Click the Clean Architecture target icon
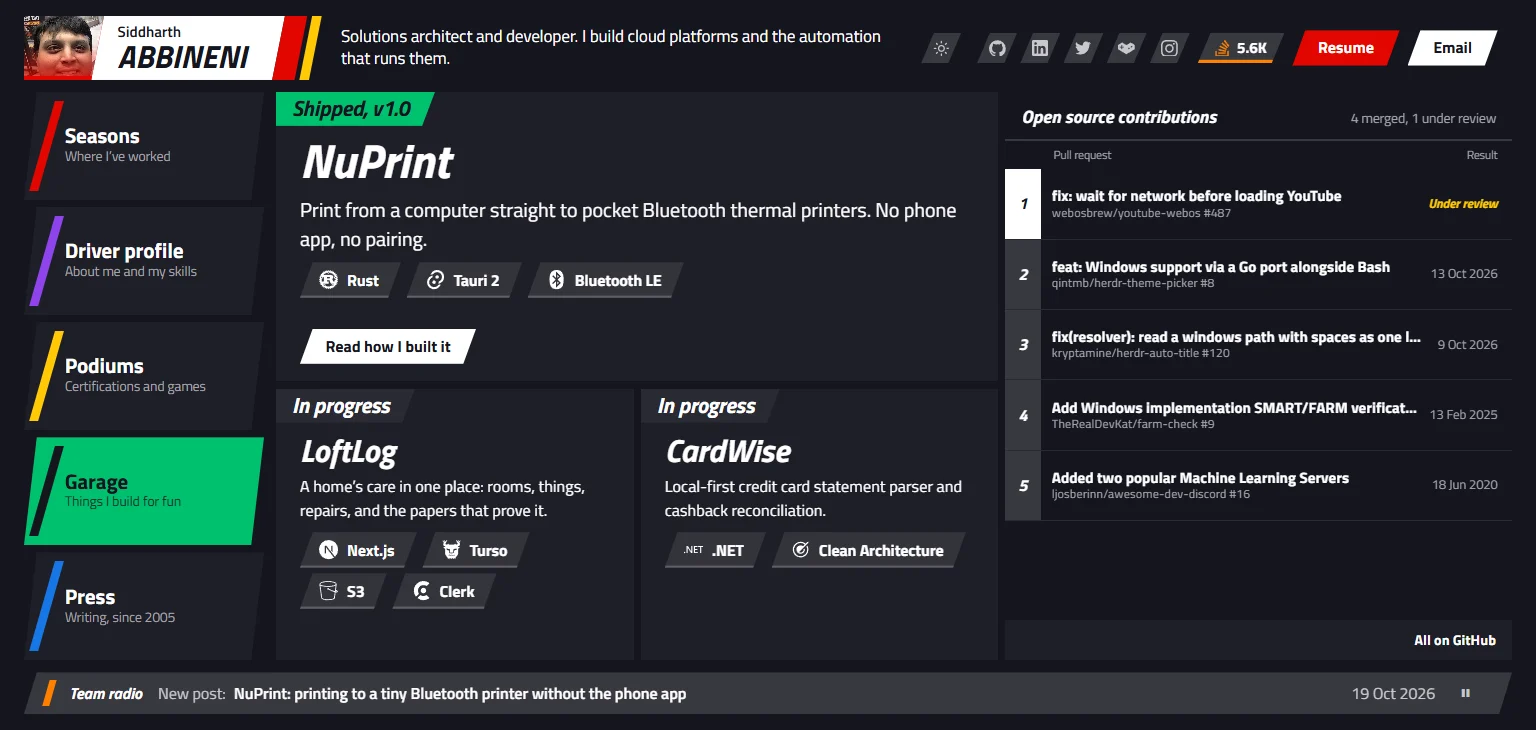 pyautogui.click(x=800, y=550)
